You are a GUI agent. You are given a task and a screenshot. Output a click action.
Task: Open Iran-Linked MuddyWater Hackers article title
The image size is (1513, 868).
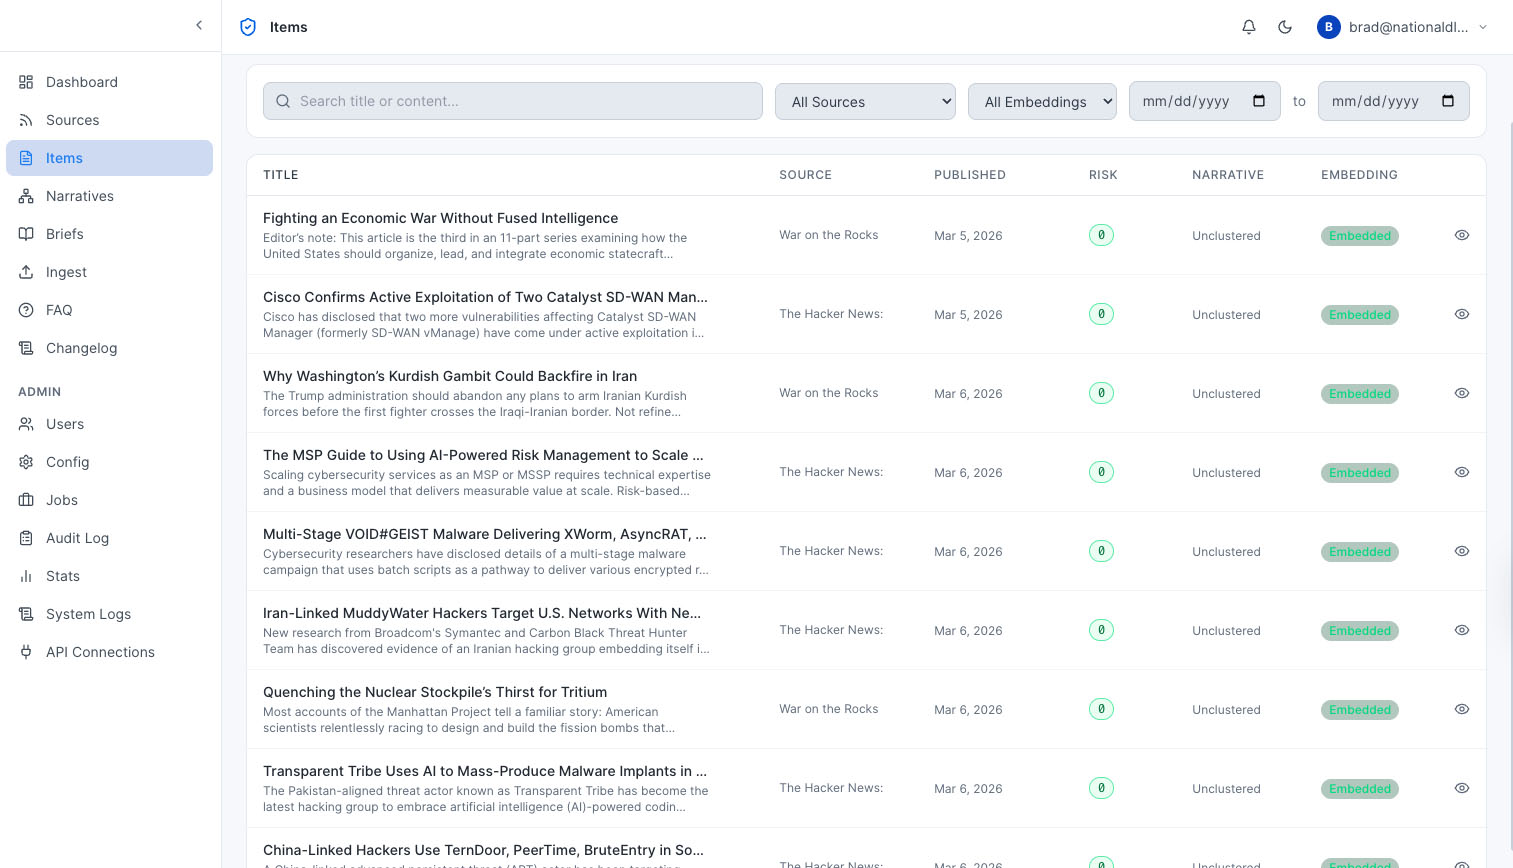click(481, 613)
